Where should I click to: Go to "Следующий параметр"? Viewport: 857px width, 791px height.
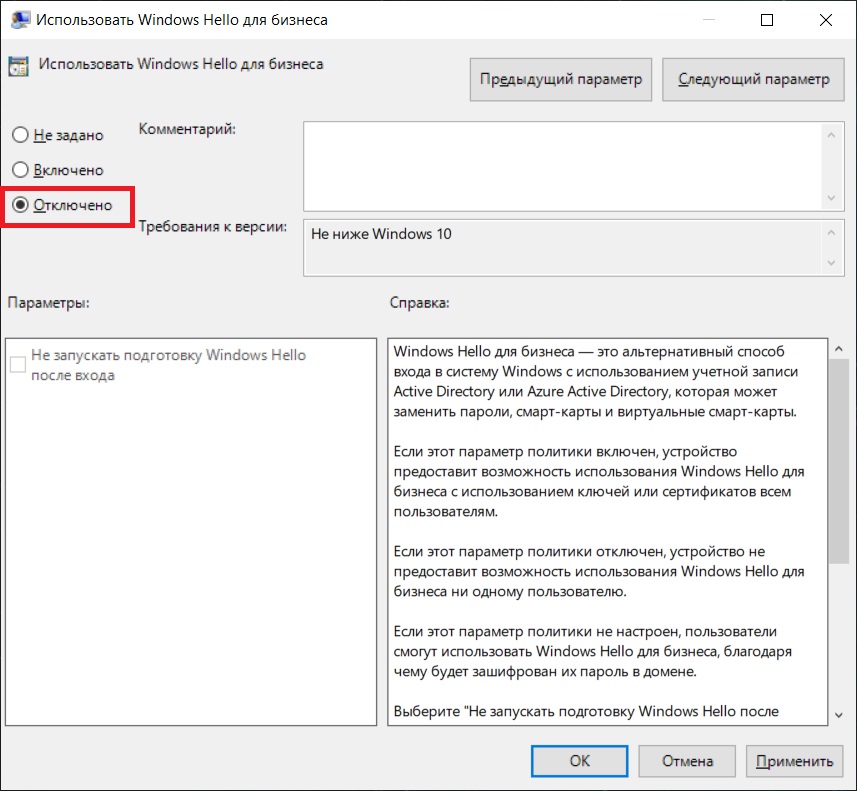753,80
